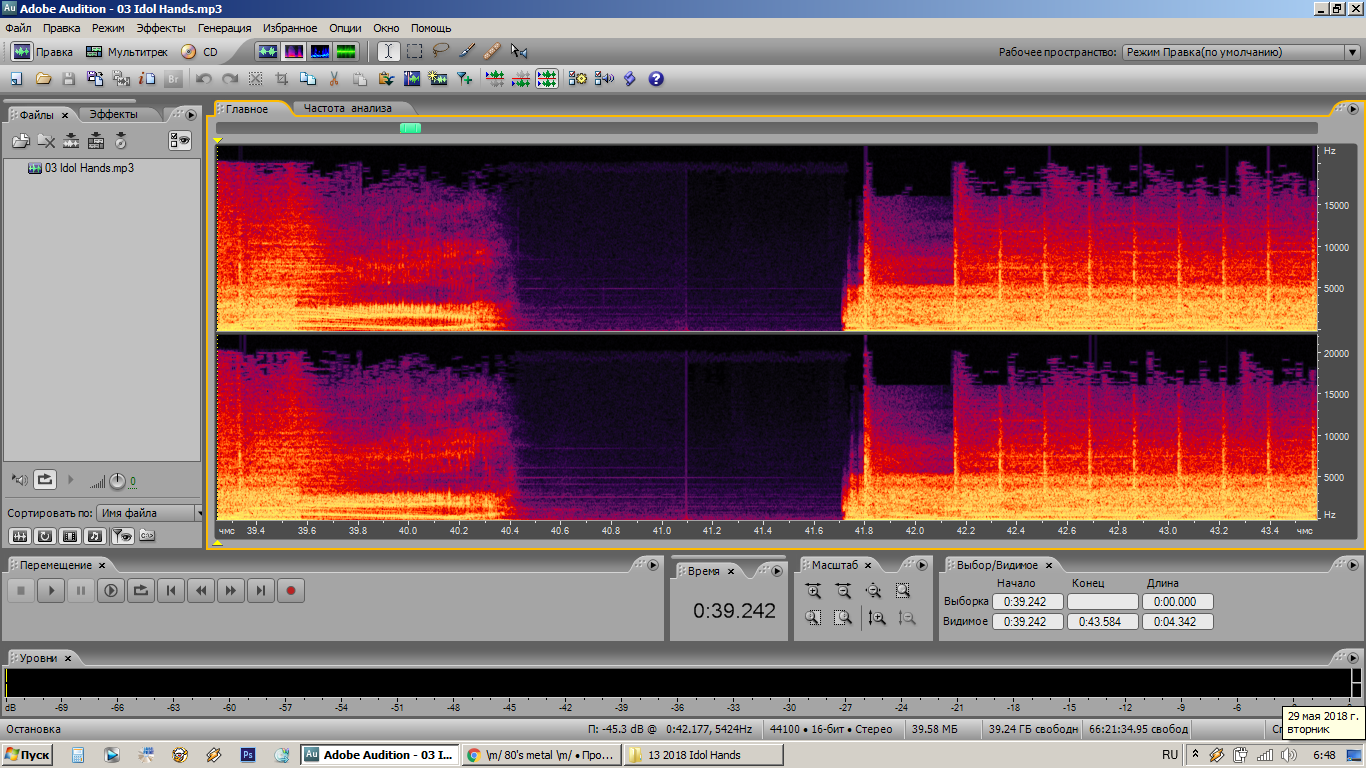
Task: Click the Stop button in transport
Action: (x=21, y=591)
